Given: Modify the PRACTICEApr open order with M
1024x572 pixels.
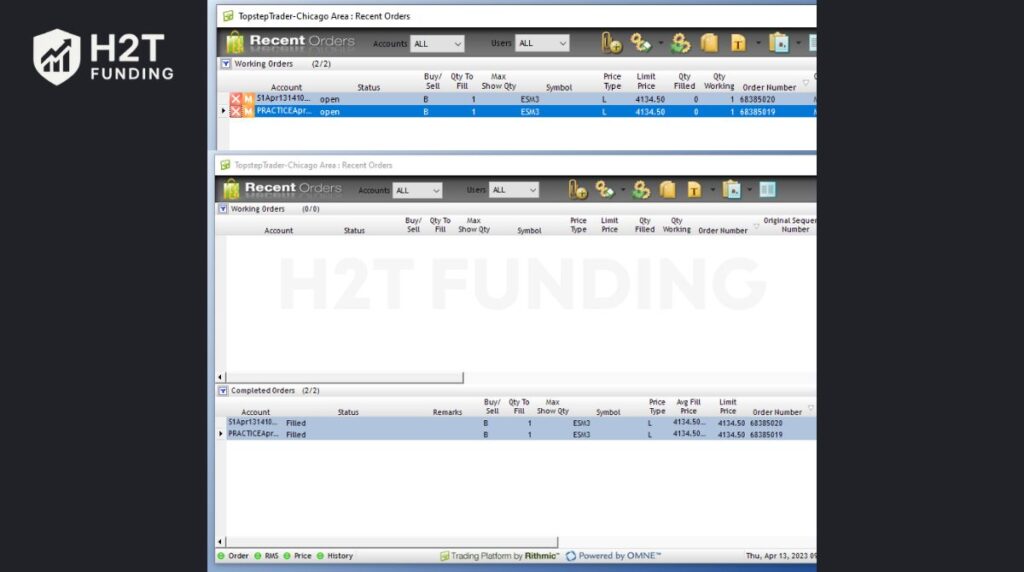Looking at the screenshot, I should point(248,112).
